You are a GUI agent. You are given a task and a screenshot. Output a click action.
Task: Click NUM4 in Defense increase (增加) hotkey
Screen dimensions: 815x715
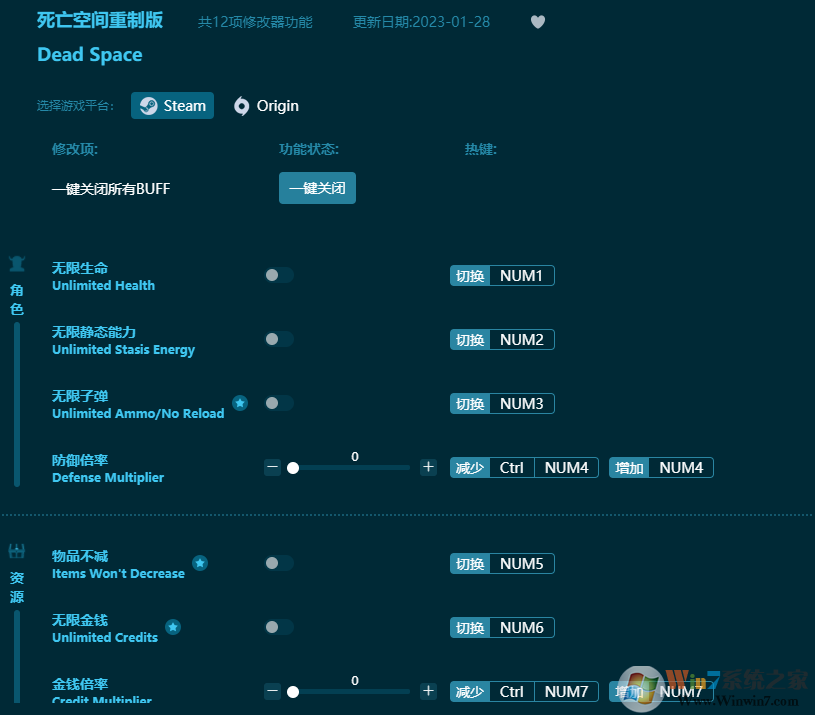pyautogui.click(x=681, y=468)
